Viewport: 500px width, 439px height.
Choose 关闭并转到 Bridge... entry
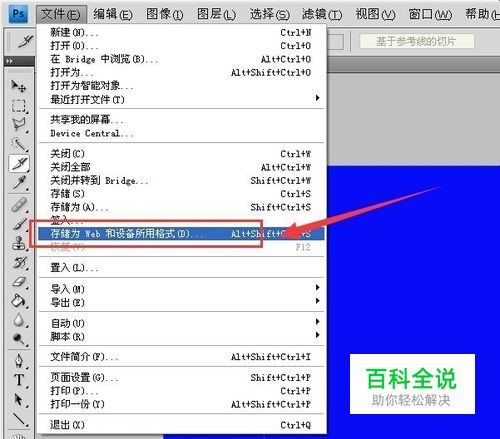coord(181,180)
